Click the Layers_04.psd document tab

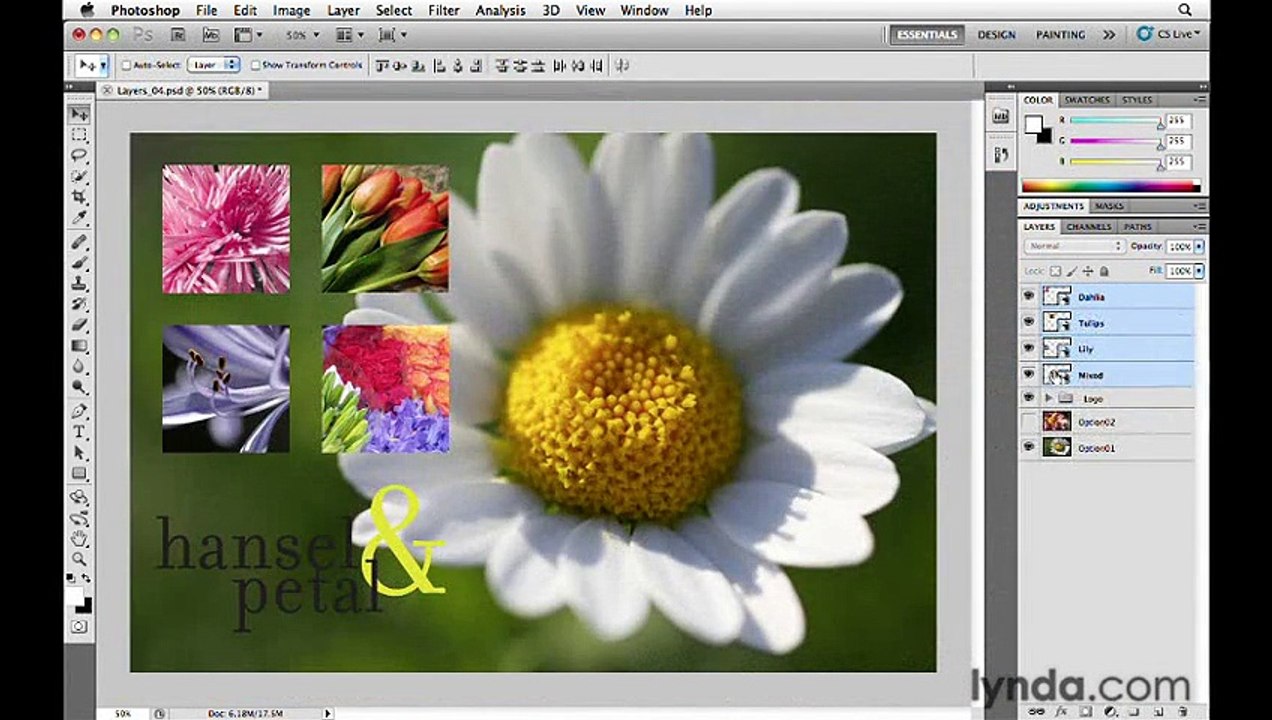(x=189, y=90)
